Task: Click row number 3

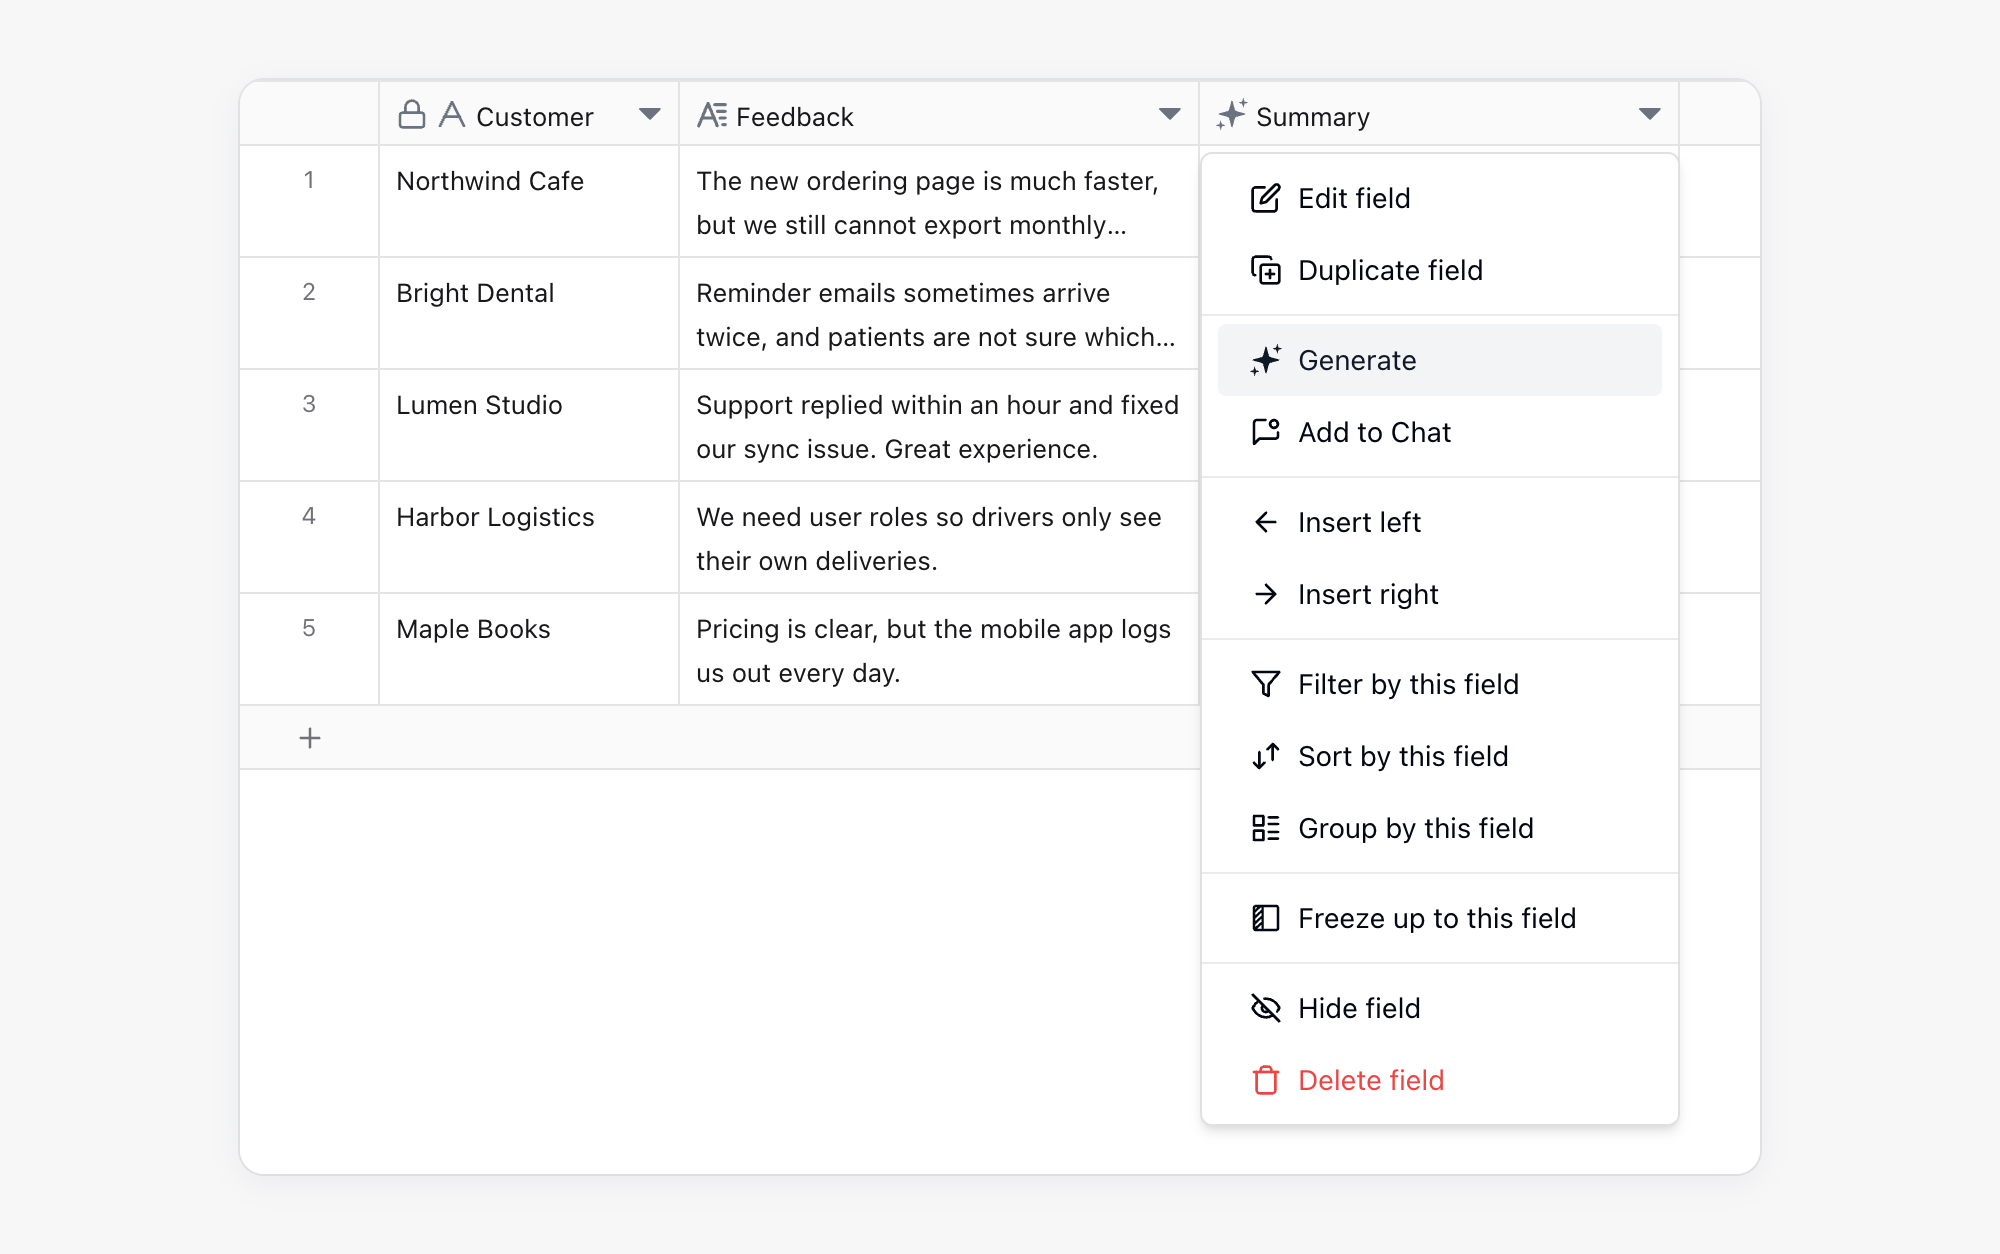Action: [309, 404]
